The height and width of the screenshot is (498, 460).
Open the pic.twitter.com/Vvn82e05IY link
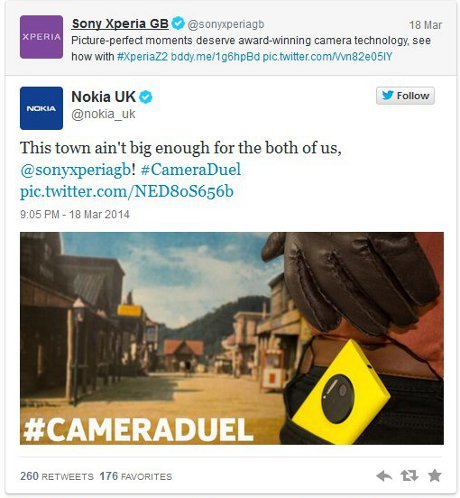tap(327, 56)
